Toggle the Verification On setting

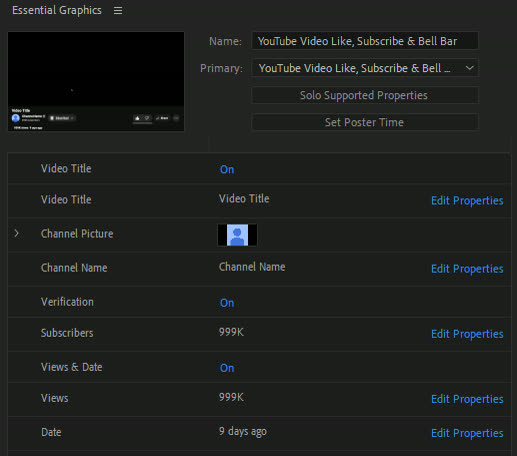coord(227,303)
